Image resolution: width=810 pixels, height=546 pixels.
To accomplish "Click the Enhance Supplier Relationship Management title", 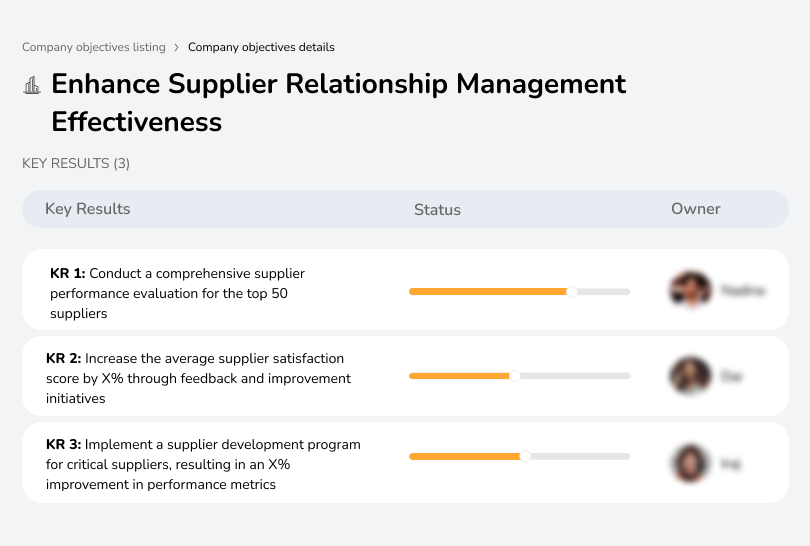I will 338,102.
